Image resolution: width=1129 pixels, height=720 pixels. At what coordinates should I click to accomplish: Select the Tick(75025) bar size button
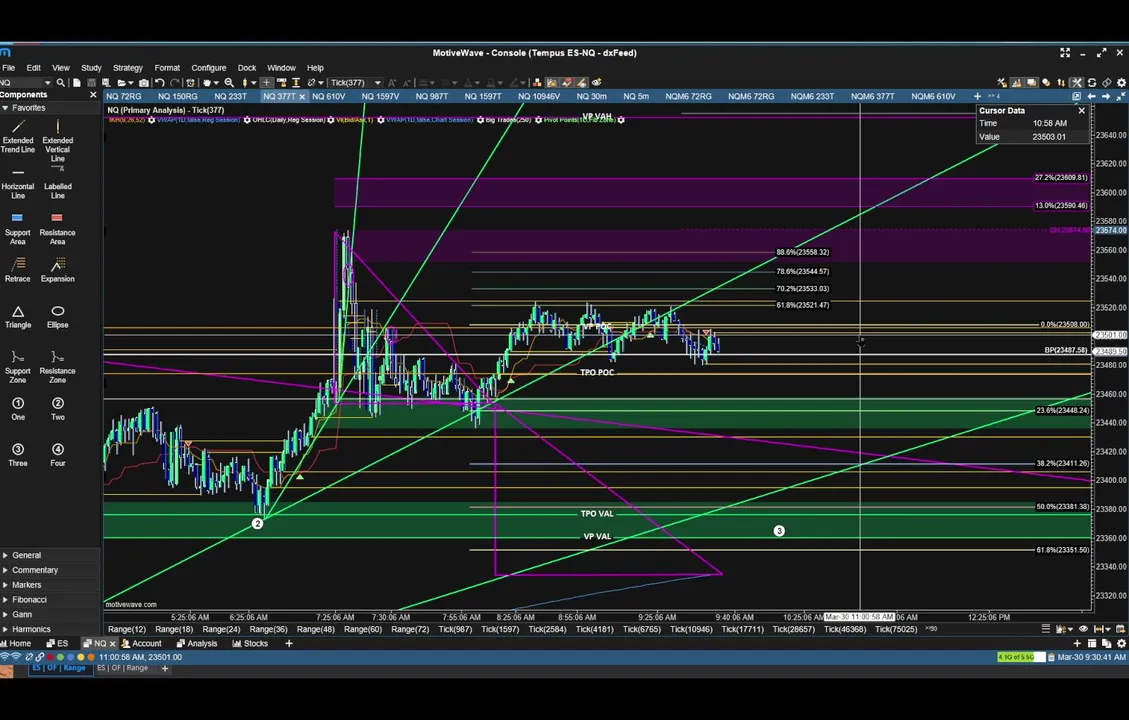pos(896,629)
